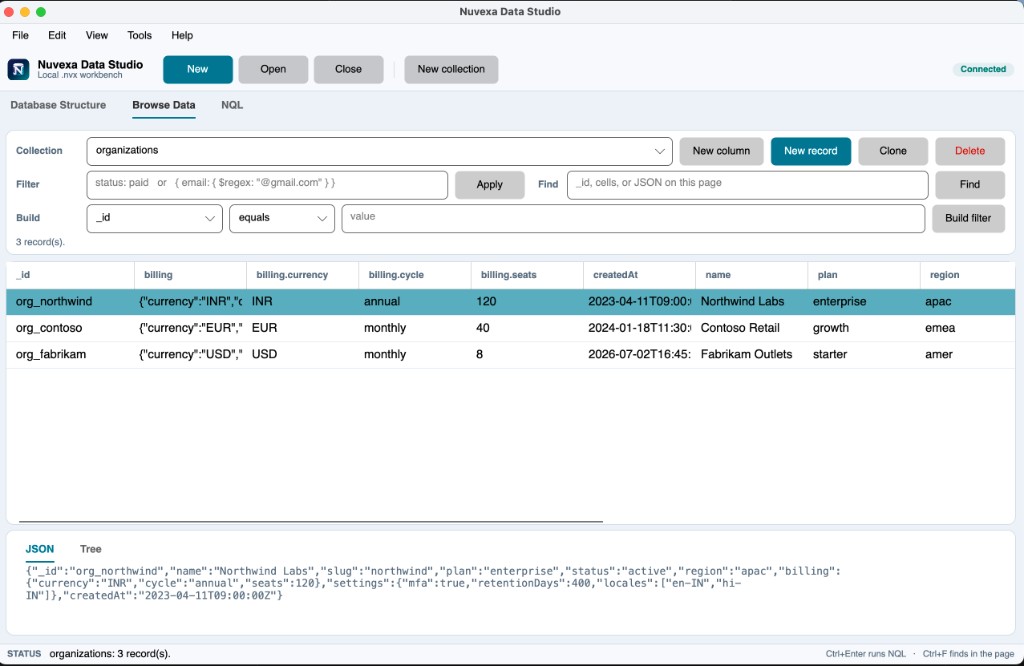Open the View menu
The height and width of the screenshot is (666, 1024).
tap(97, 35)
